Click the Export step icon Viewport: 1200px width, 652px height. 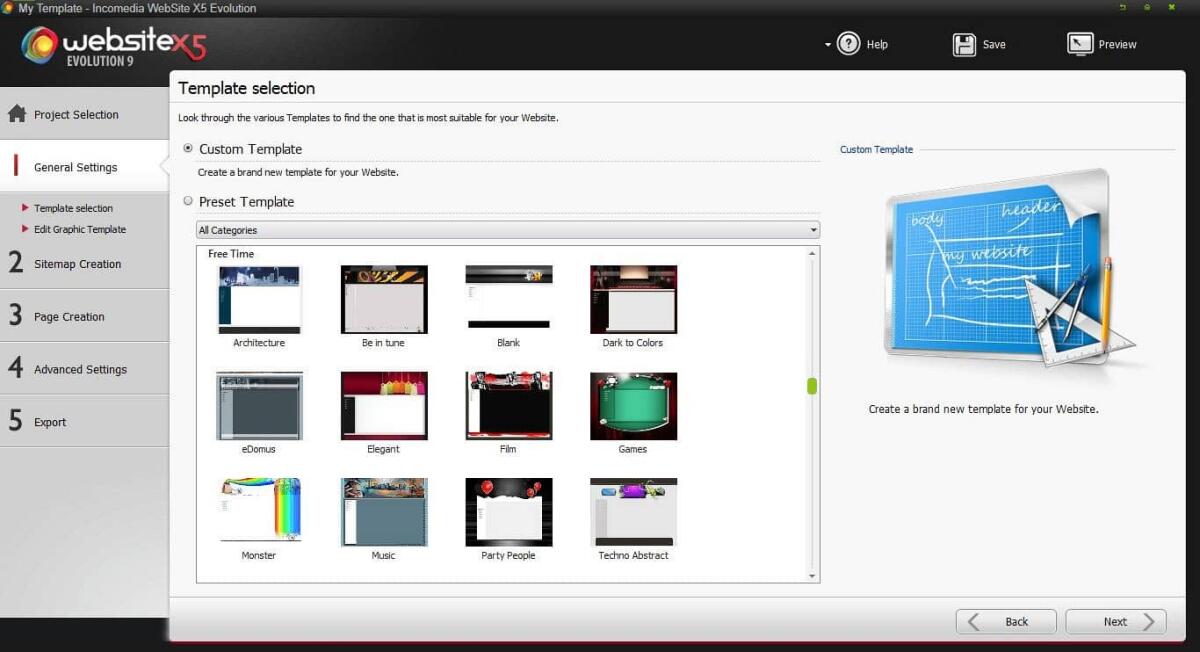(x=15, y=420)
